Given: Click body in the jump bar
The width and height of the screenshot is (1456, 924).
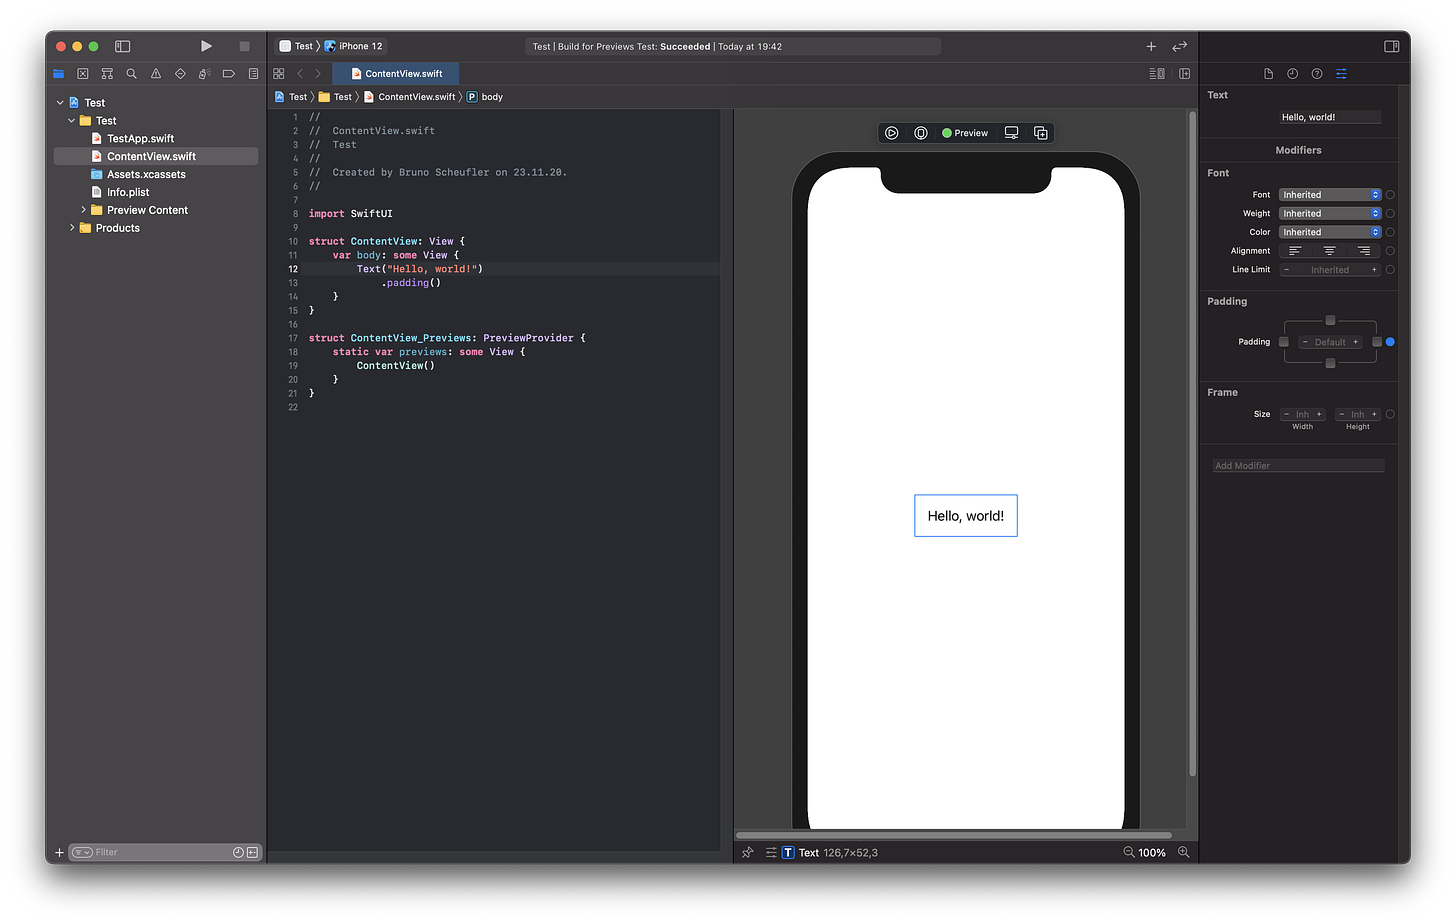Looking at the screenshot, I should coord(485,97).
